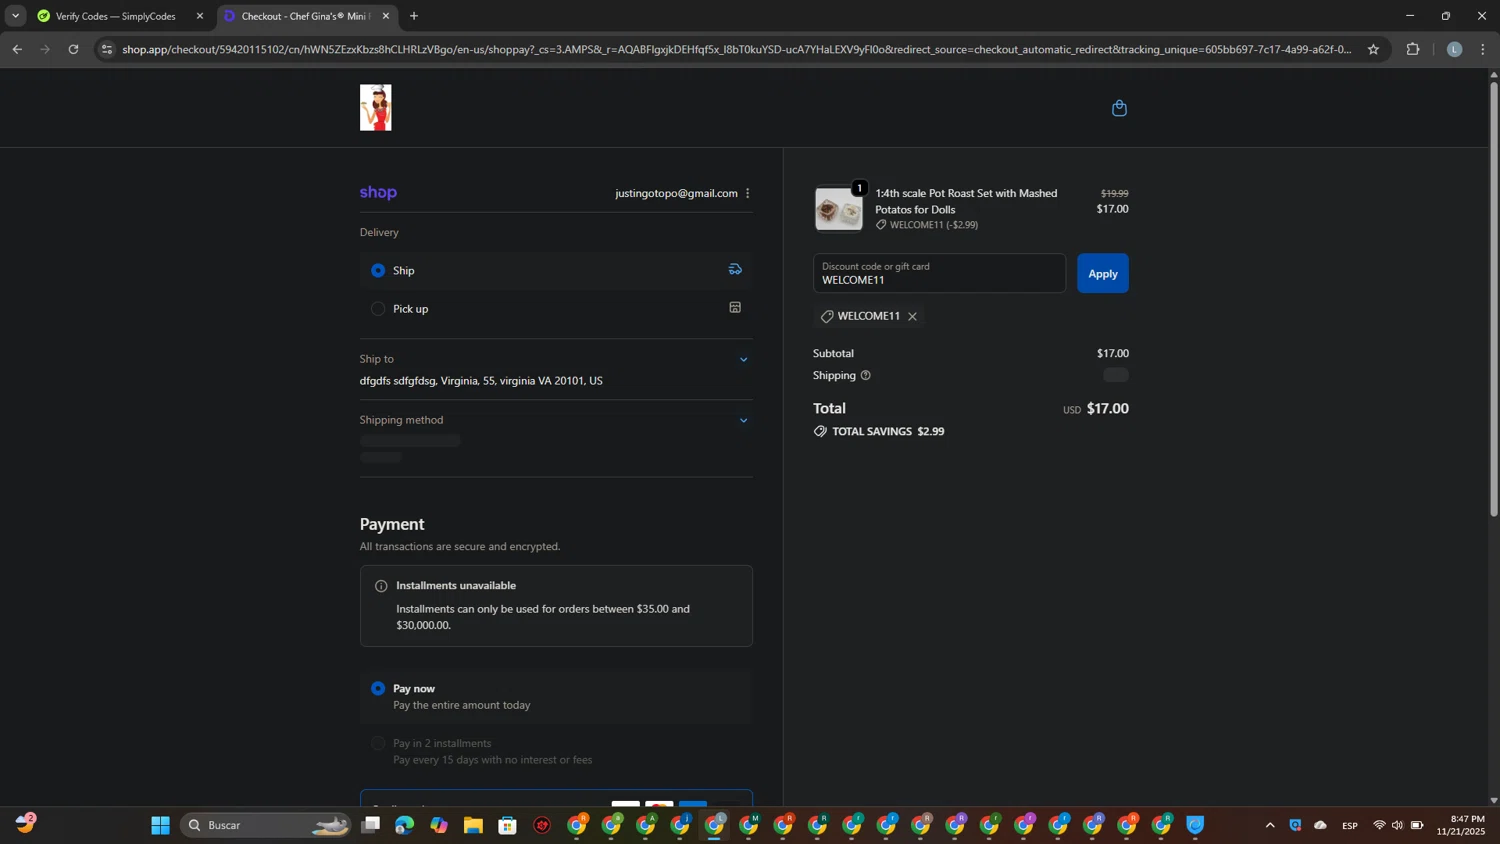Click the store pickup icon
The width and height of the screenshot is (1500, 844).
pyautogui.click(x=735, y=308)
